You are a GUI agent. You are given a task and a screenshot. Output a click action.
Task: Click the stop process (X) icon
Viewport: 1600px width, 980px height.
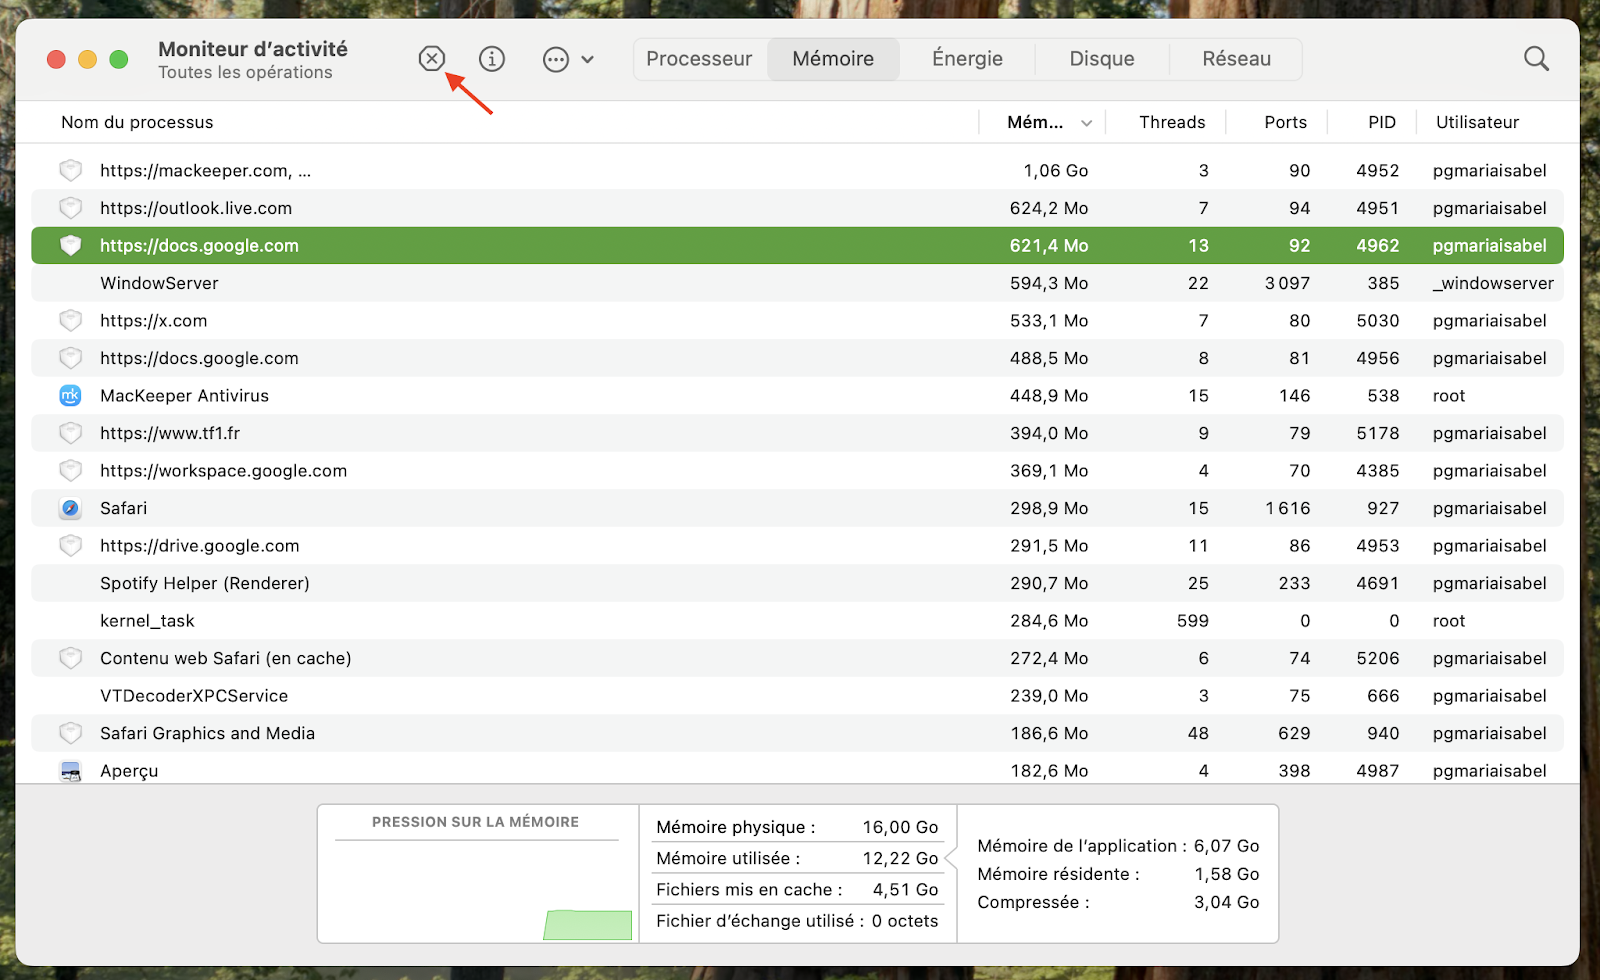coord(432,58)
